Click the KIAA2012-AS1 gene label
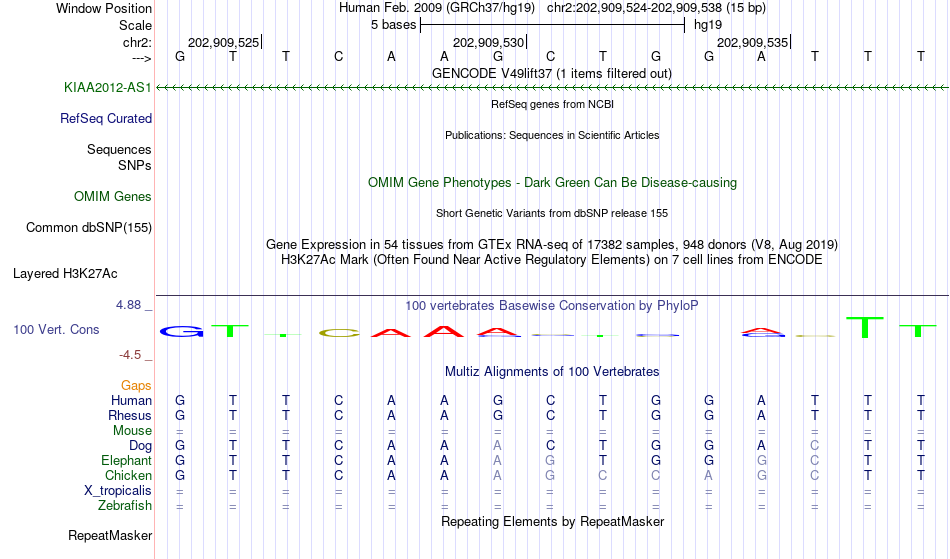Viewport: 950px width, 559px height. point(108,88)
